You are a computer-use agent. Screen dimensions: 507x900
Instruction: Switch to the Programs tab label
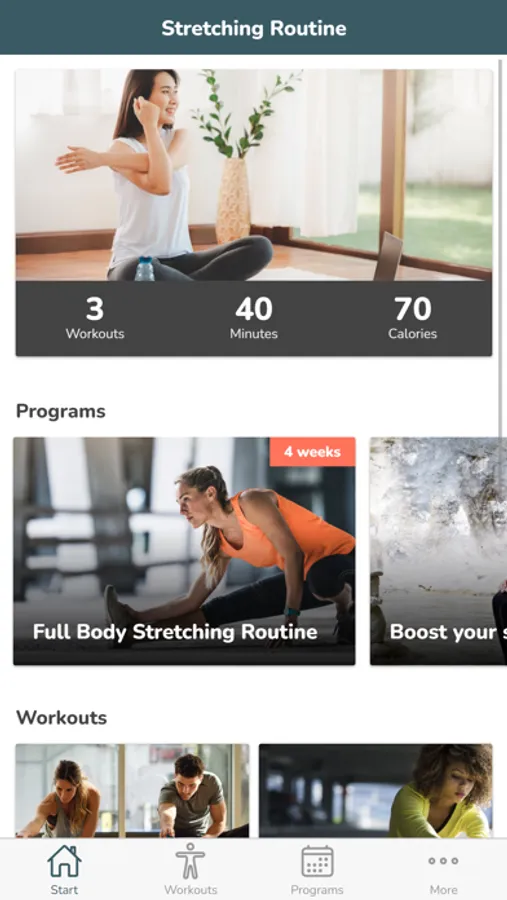tap(317, 890)
